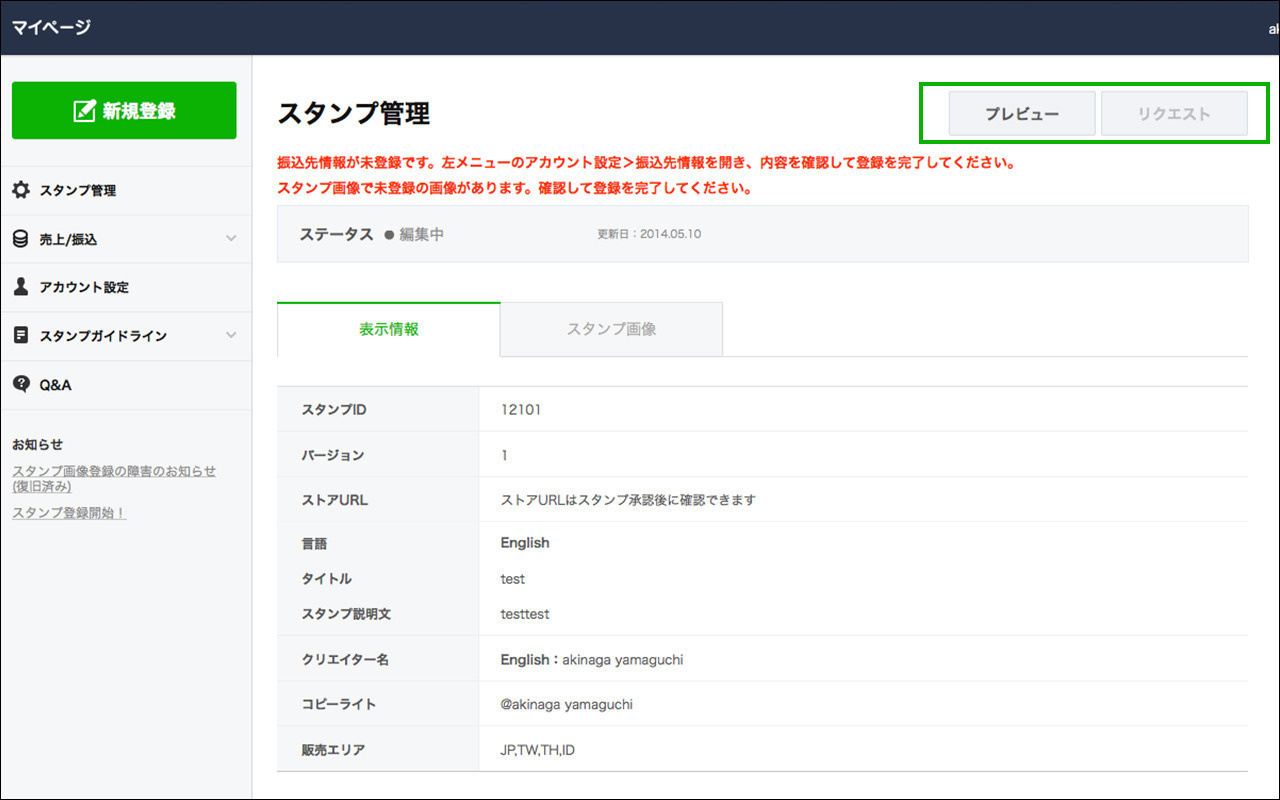Click the スタンプ管理 page heading

(354, 113)
